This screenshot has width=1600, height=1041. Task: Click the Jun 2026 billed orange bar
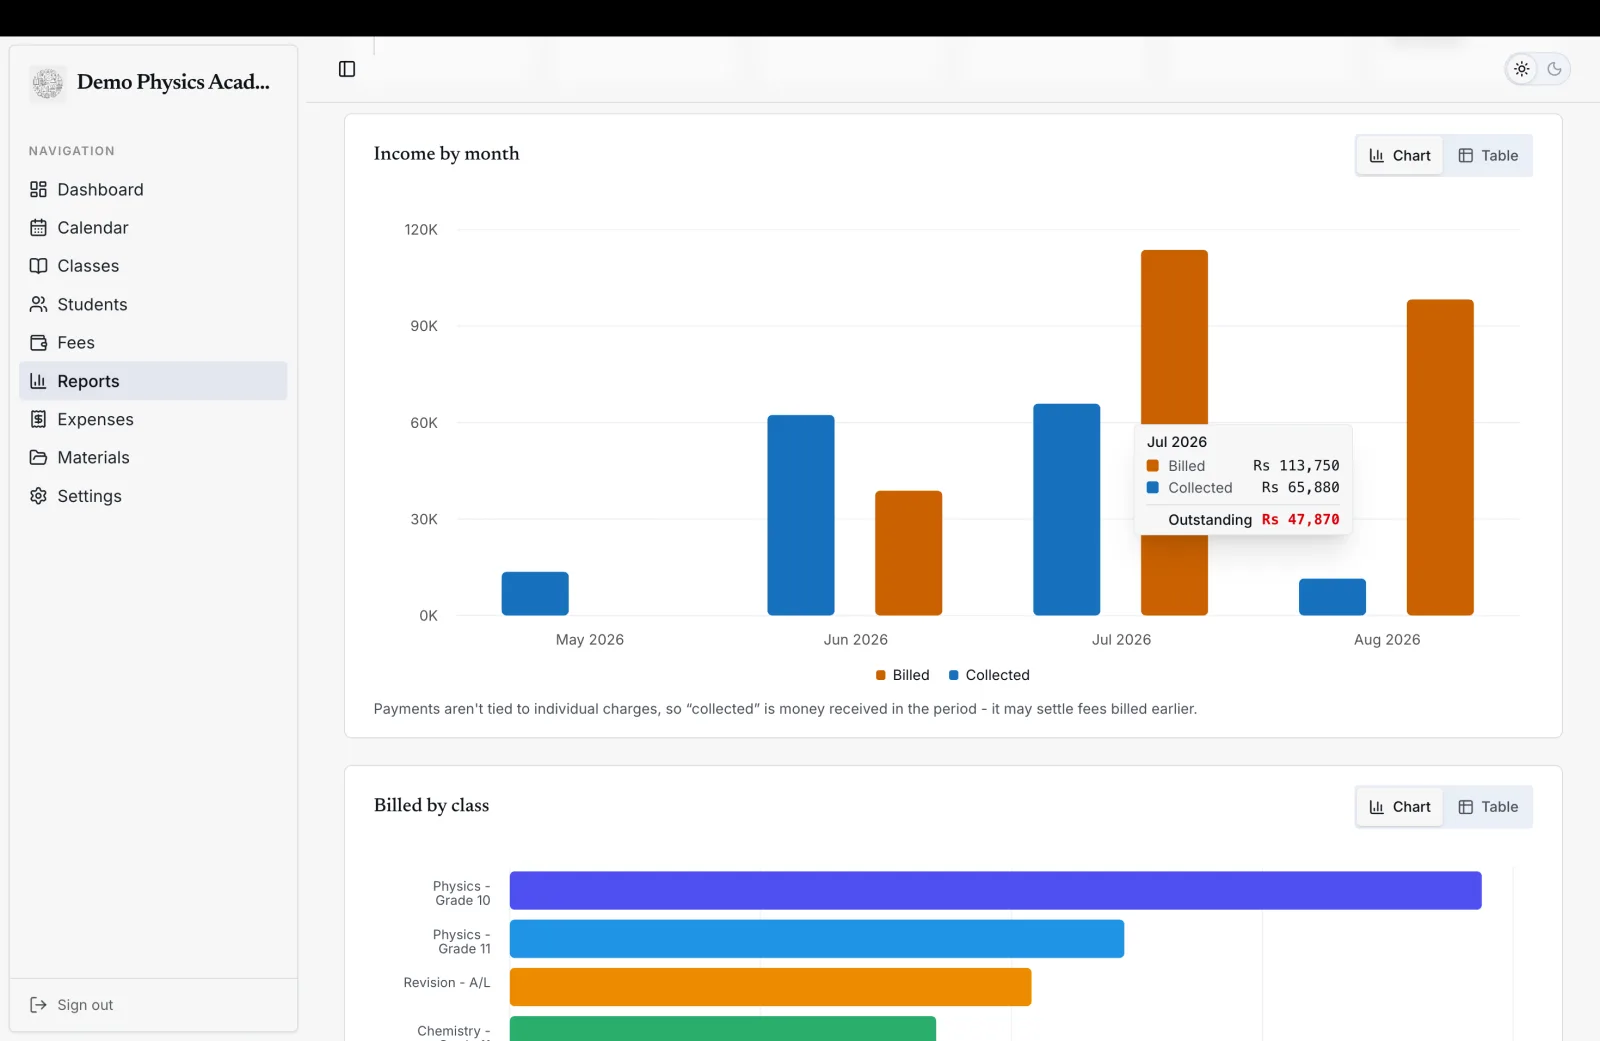click(909, 553)
